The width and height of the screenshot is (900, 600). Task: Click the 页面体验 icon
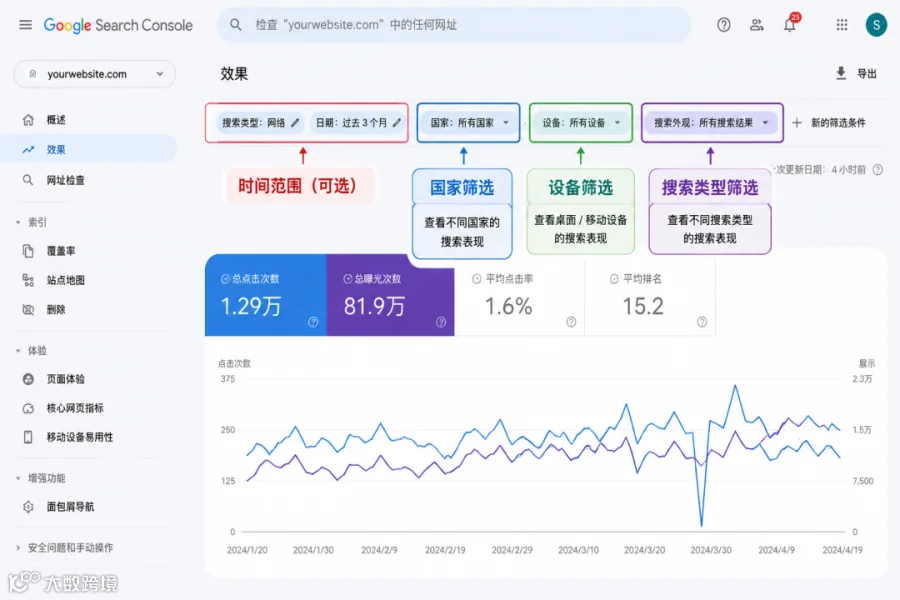pos(28,379)
